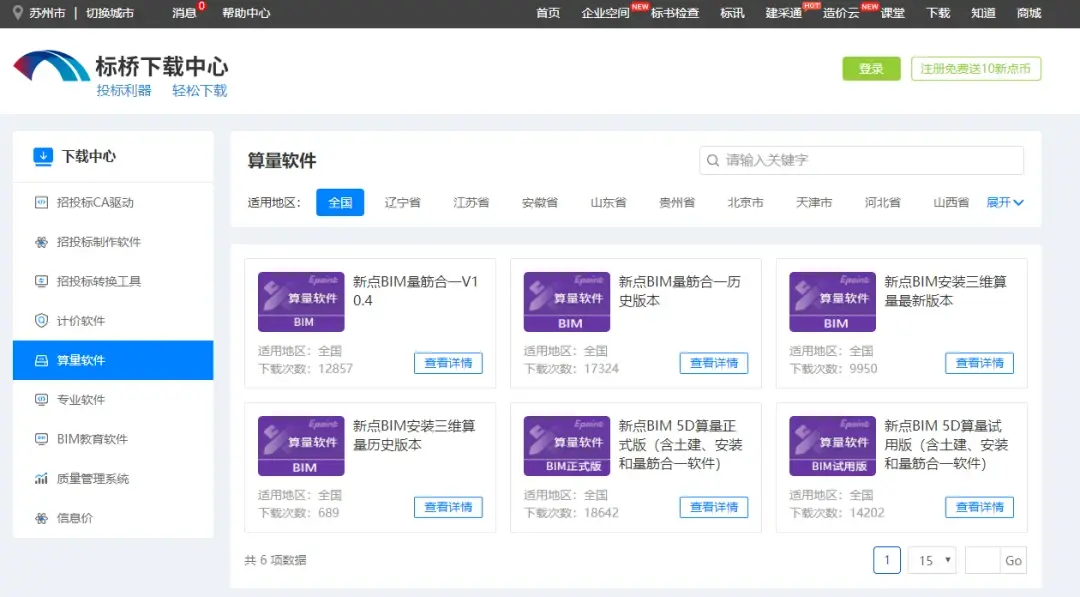Click the BIM教育软件 sidebar icon

41,439
